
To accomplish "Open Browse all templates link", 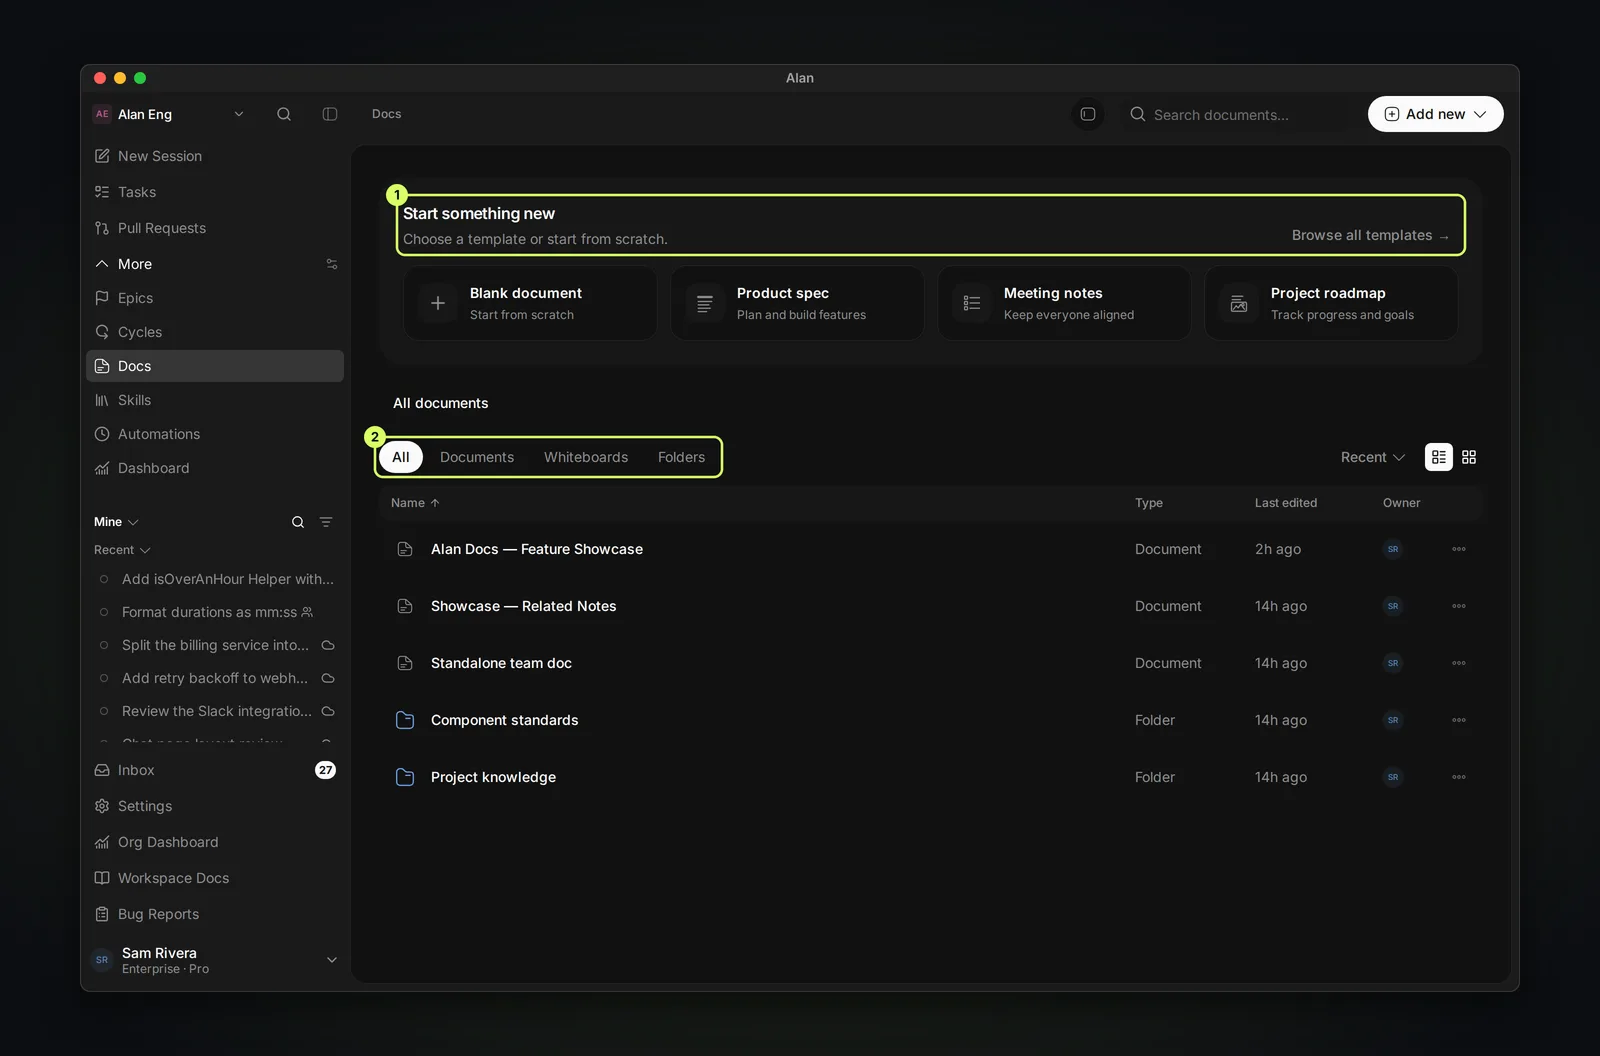I will click(1370, 235).
